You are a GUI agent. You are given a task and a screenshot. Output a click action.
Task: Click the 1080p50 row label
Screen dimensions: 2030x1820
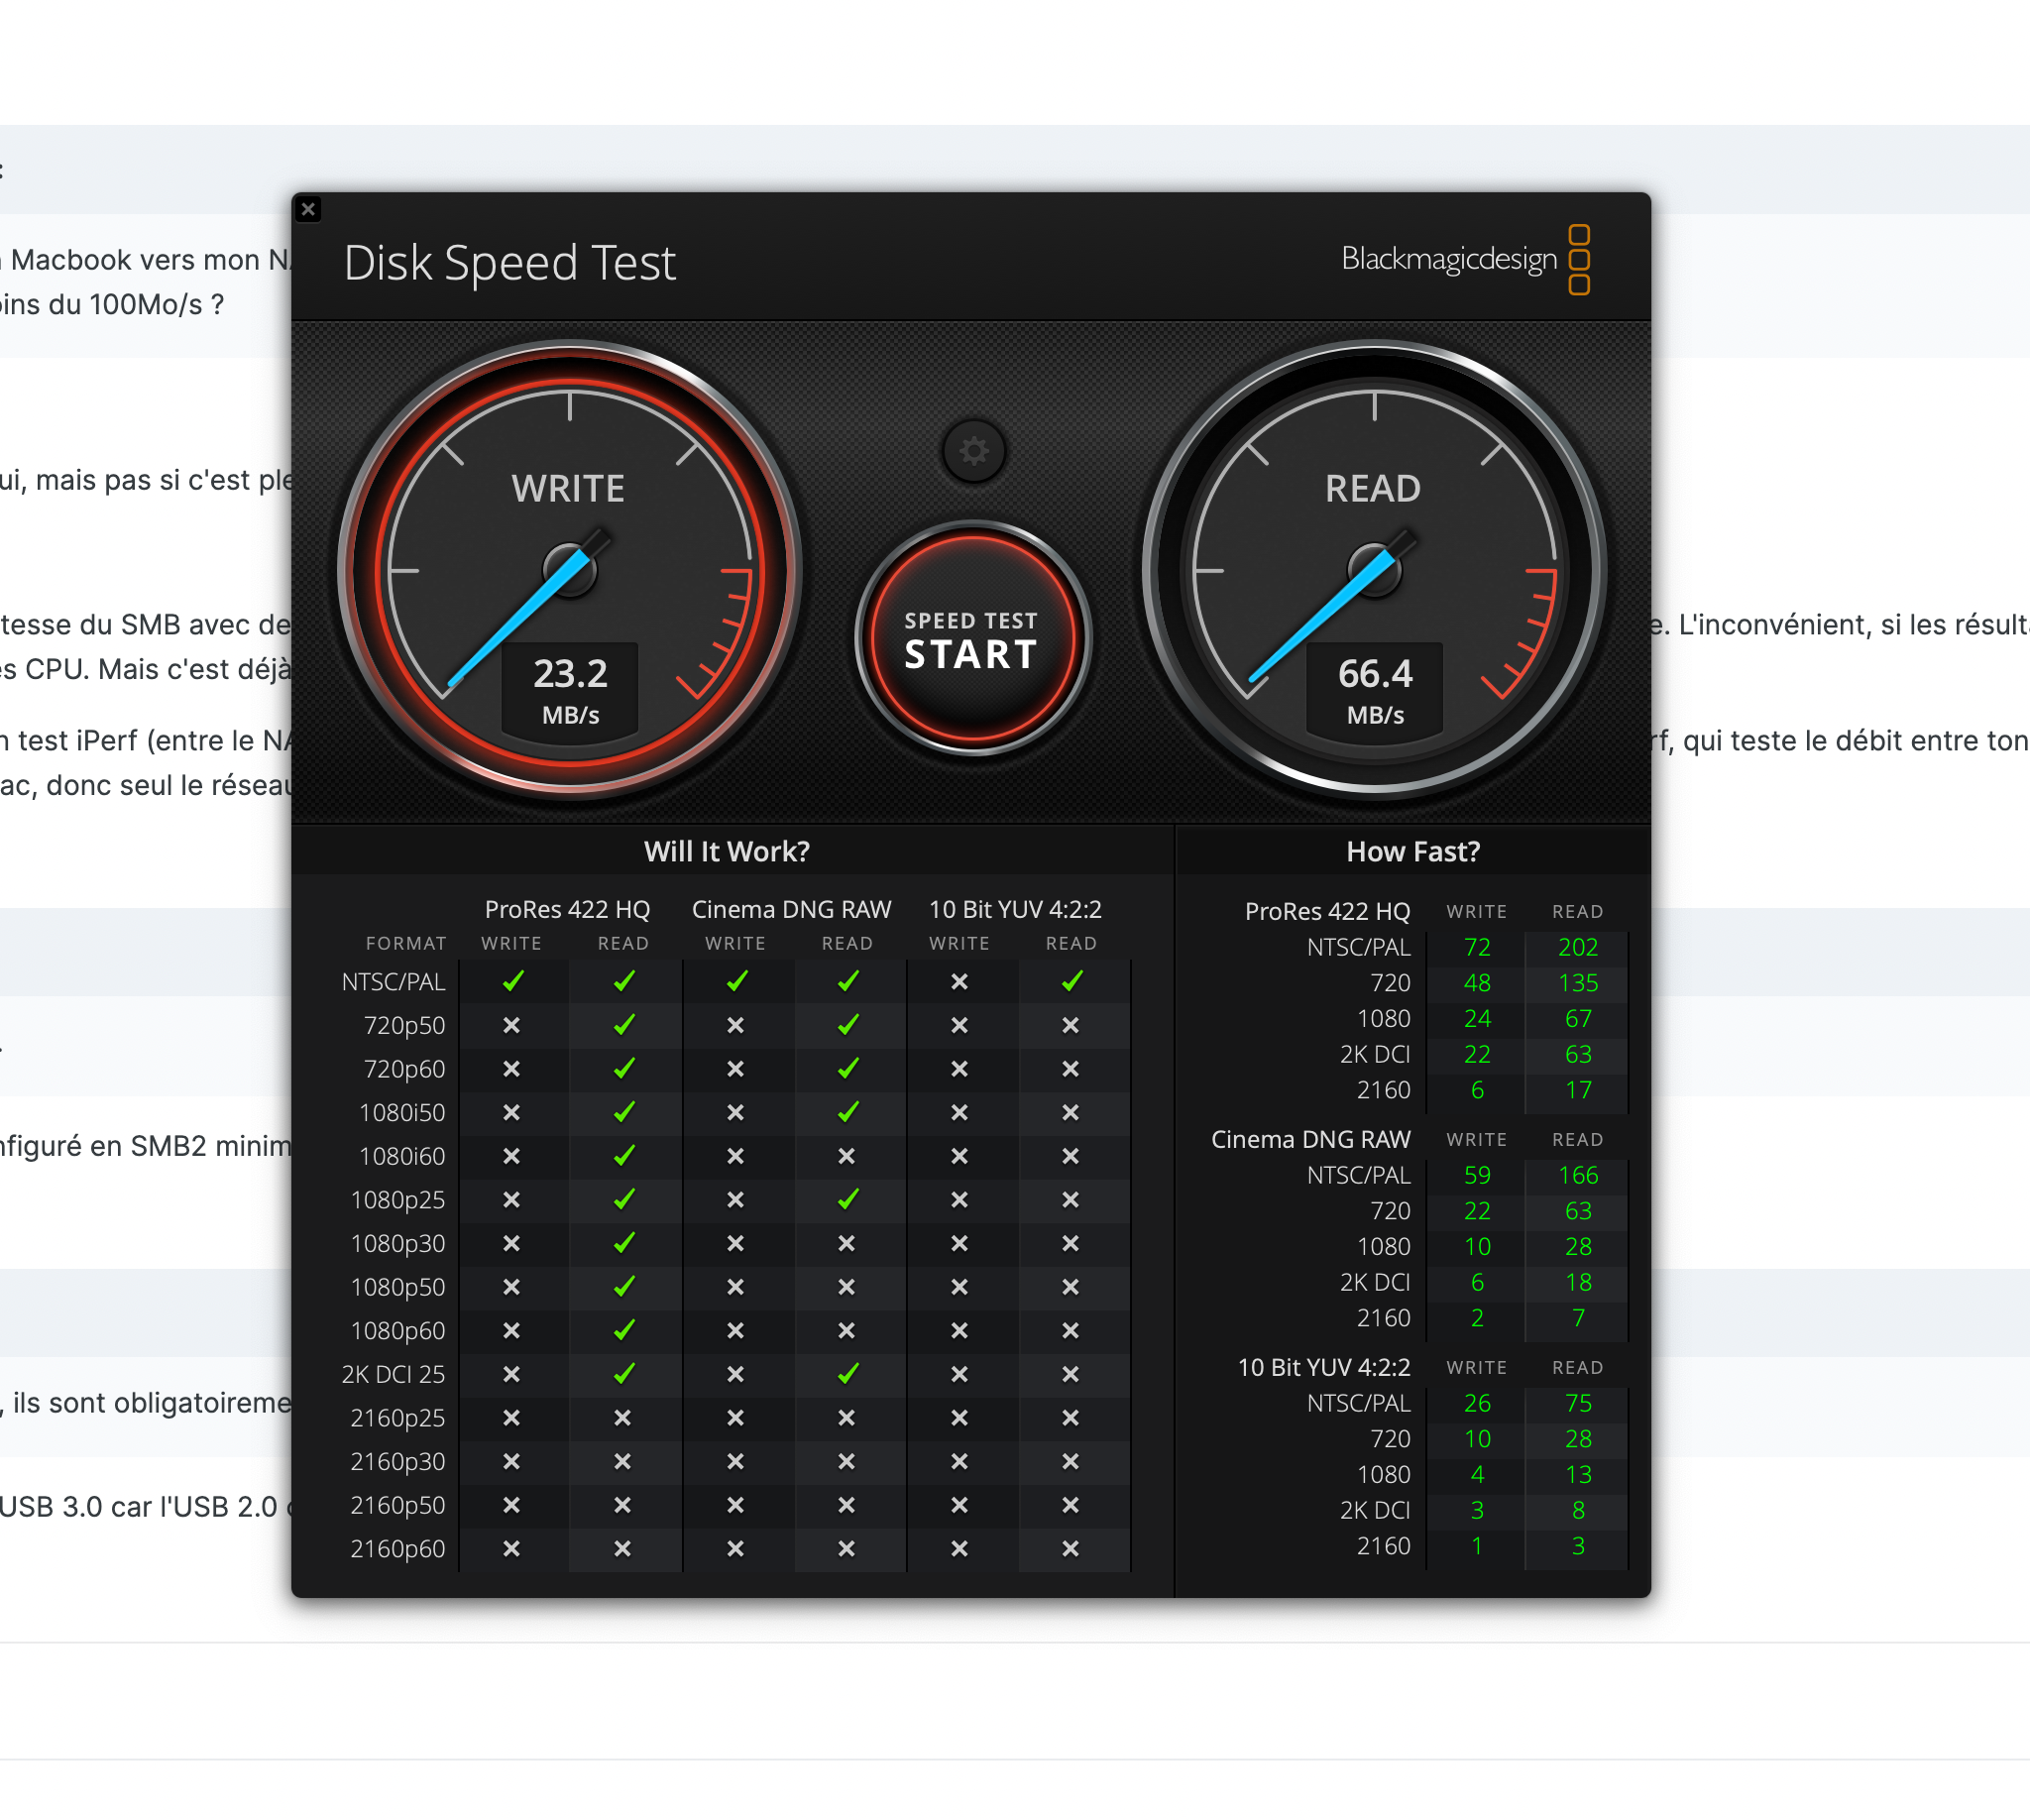(x=398, y=1287)
